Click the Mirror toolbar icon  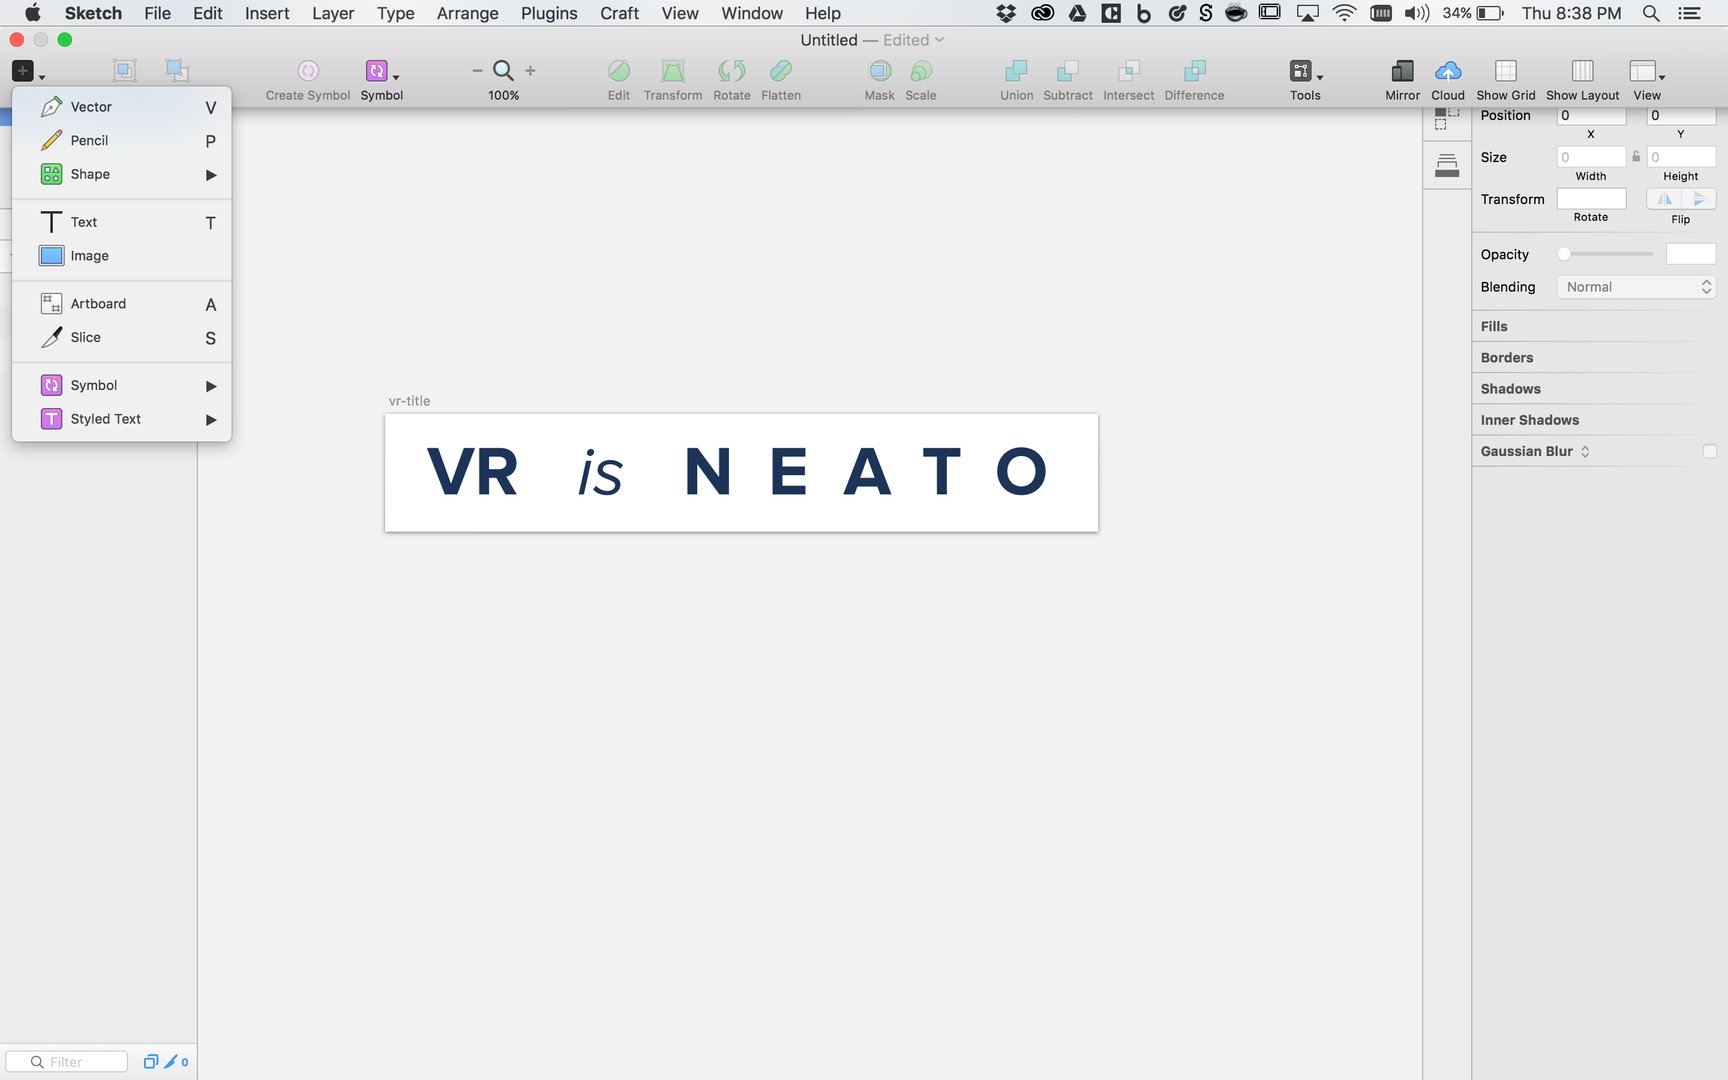[x=1402, y=72]
